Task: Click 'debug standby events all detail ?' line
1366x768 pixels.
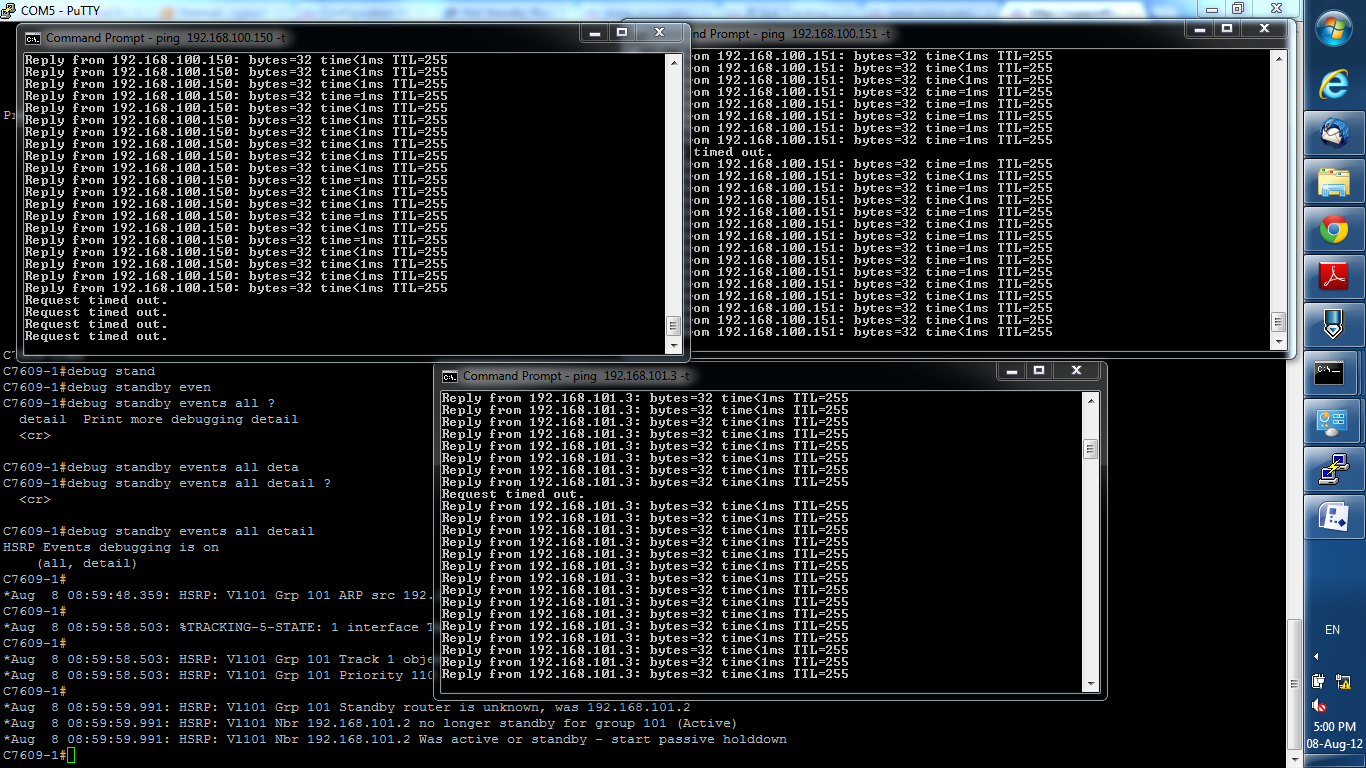Action: coord(167,483)
